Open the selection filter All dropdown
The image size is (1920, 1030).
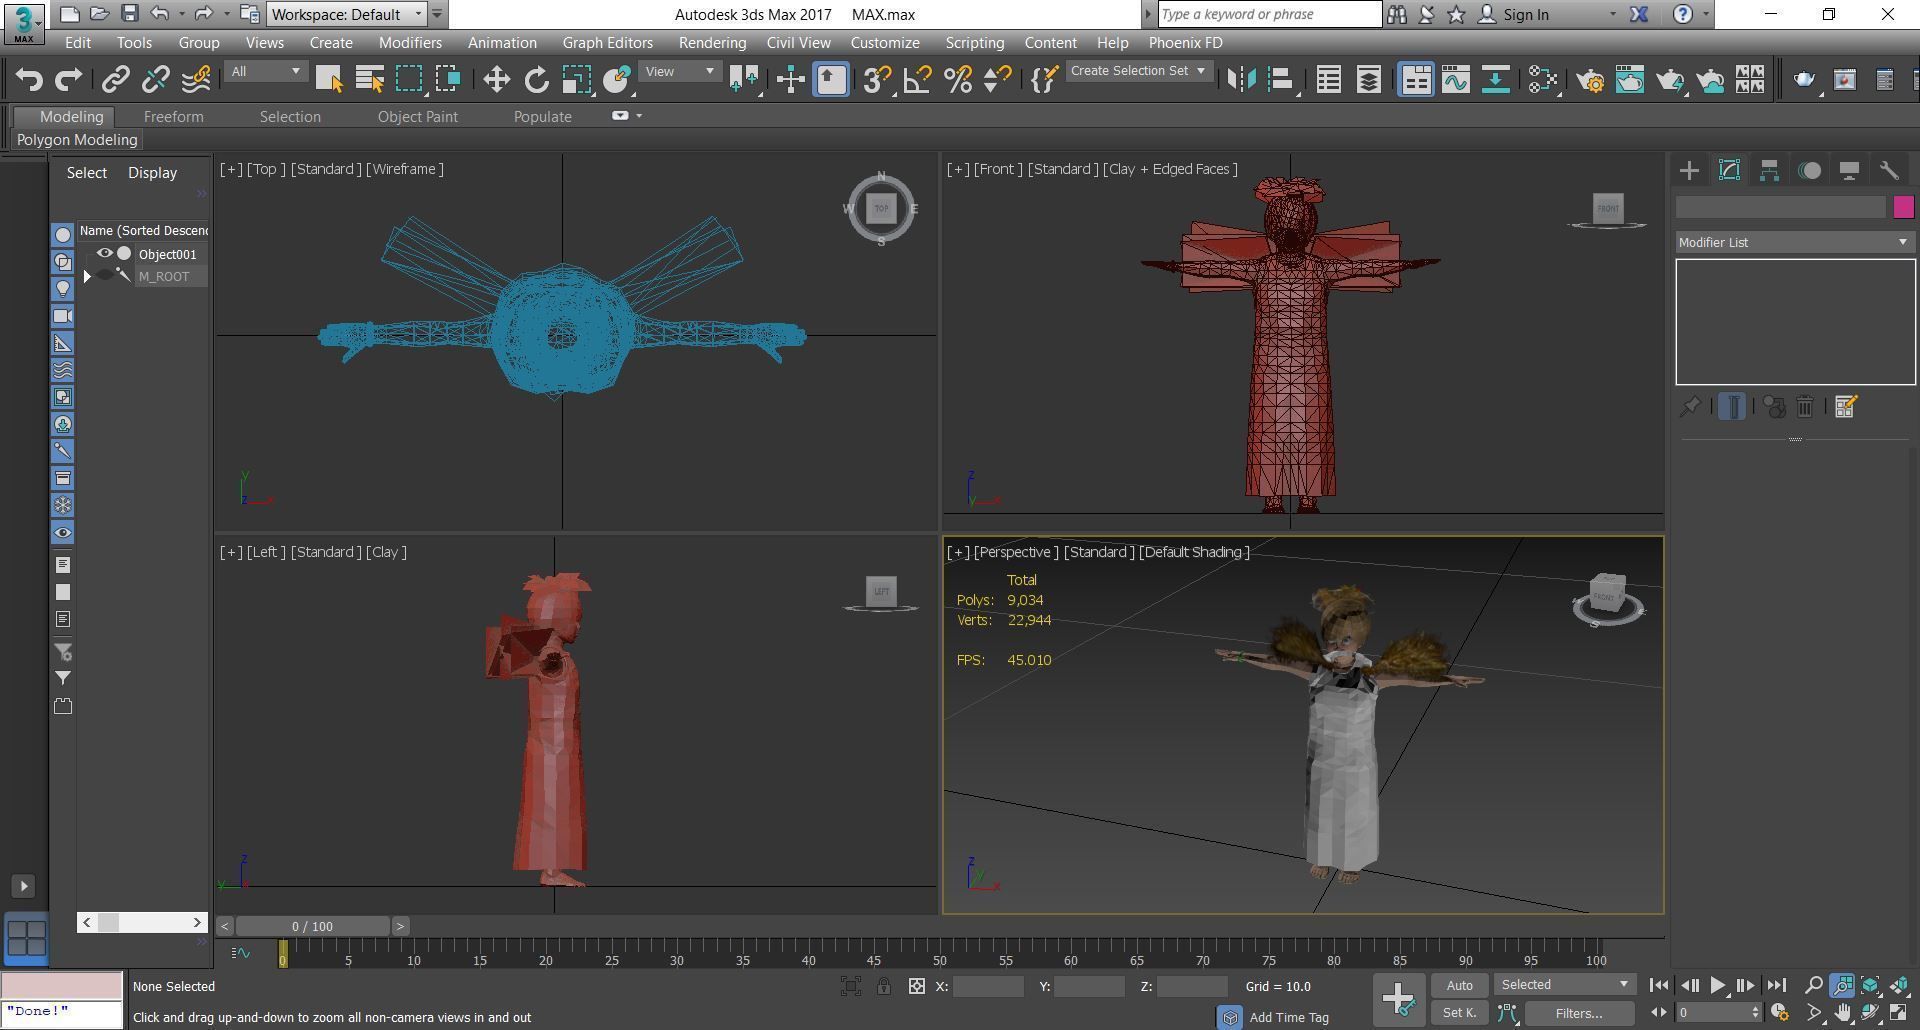click(264, 72)
